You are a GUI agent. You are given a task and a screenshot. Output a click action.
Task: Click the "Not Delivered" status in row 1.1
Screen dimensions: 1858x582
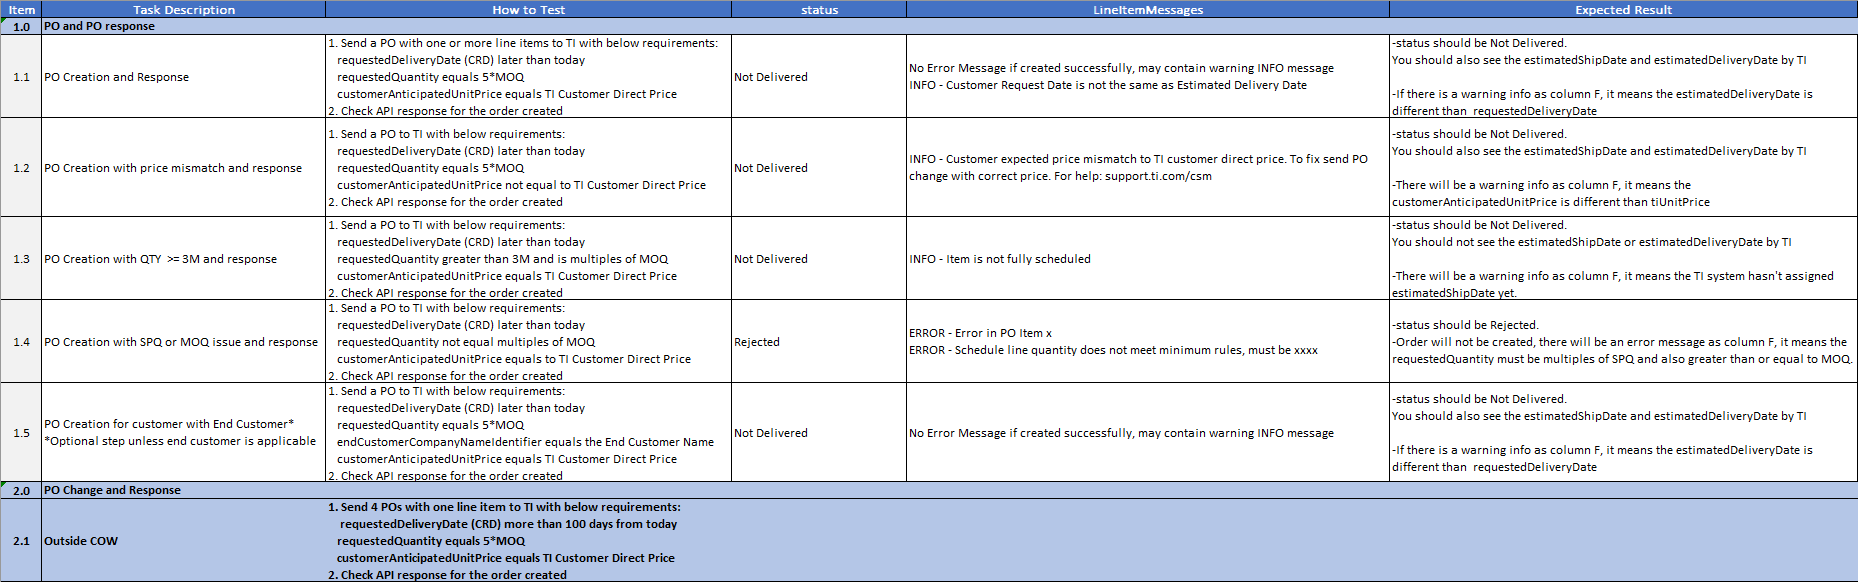point(771,77)
